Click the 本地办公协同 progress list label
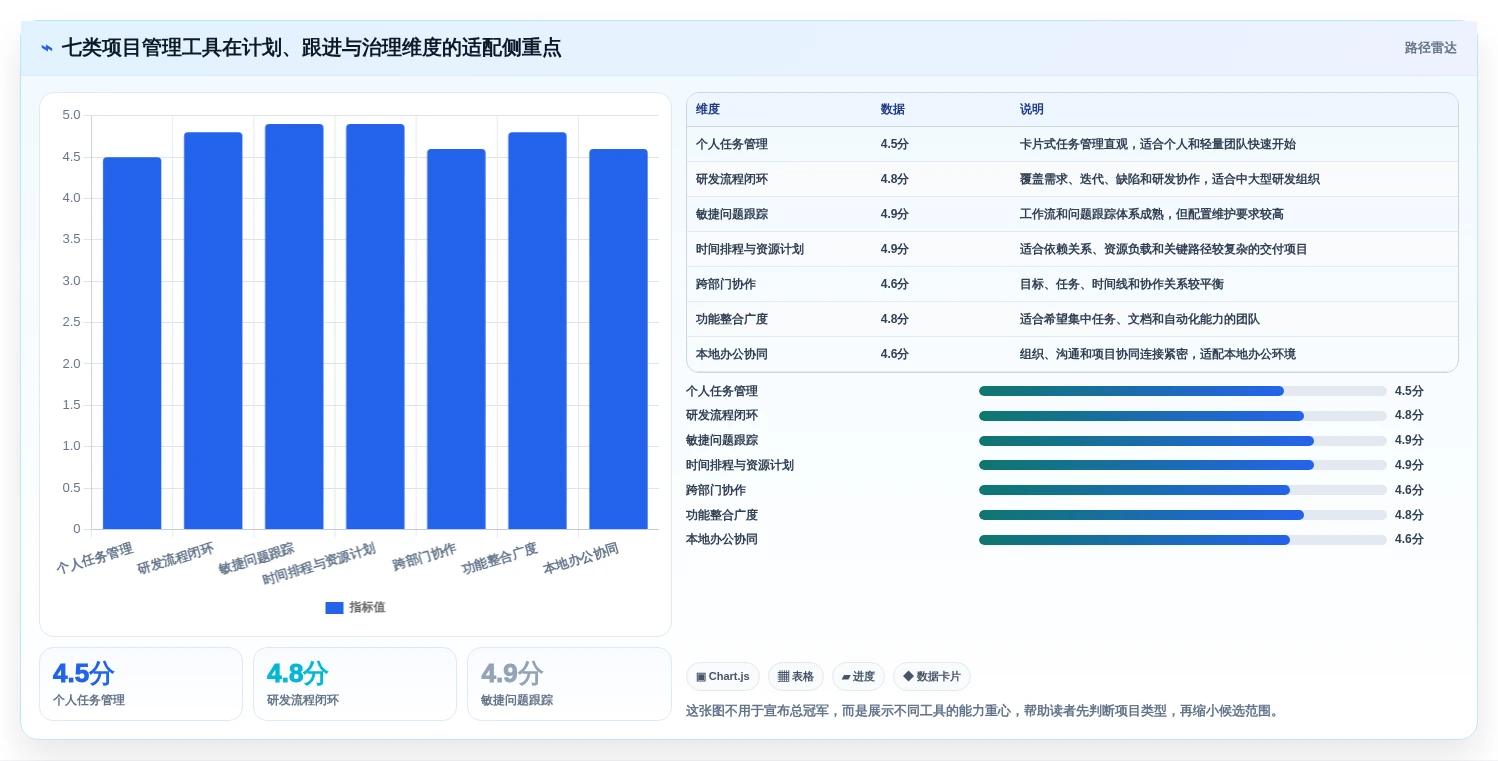 pos(722,540)
